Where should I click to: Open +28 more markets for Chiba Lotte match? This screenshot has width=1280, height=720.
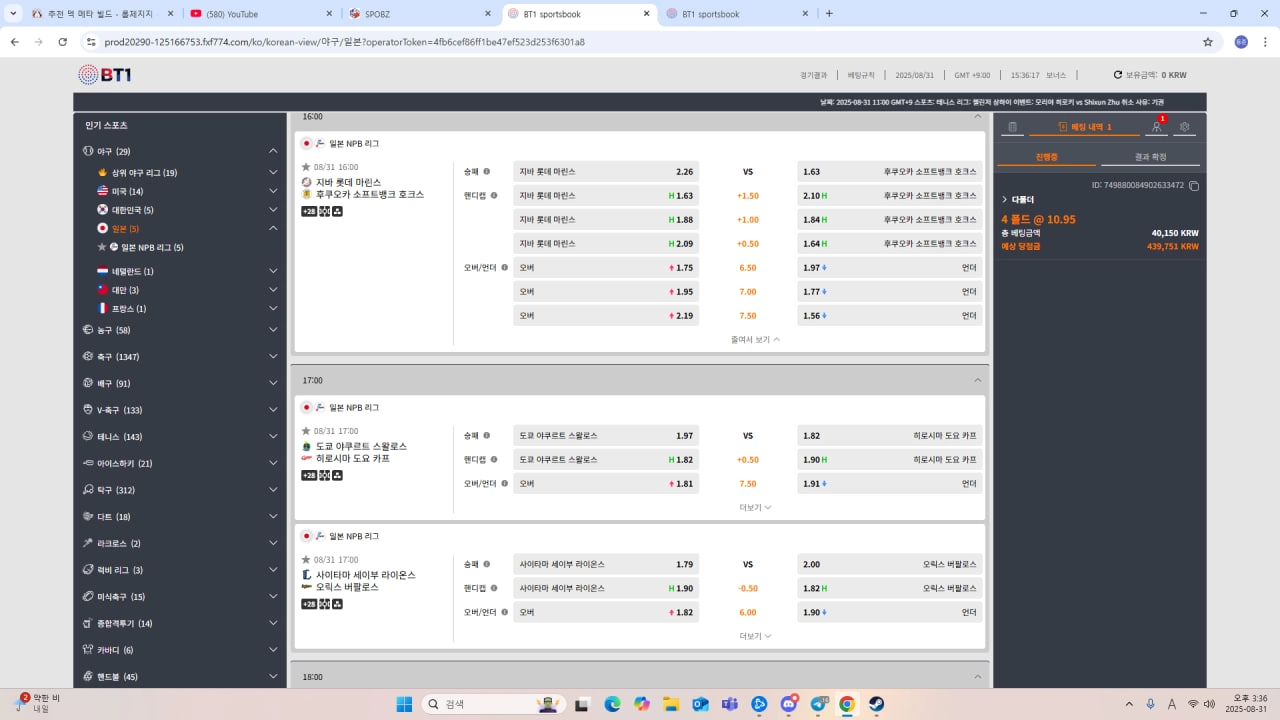[x=309, y=212]
